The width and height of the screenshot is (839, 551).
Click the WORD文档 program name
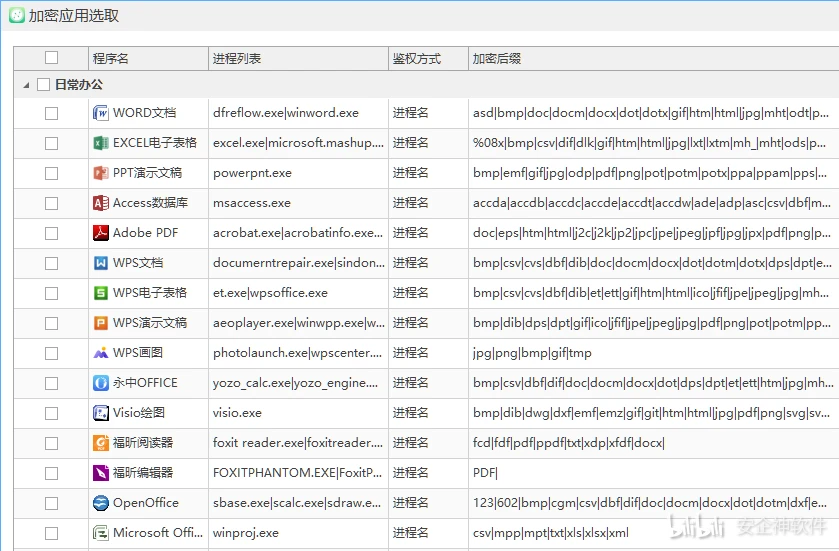tap(144, 113)
